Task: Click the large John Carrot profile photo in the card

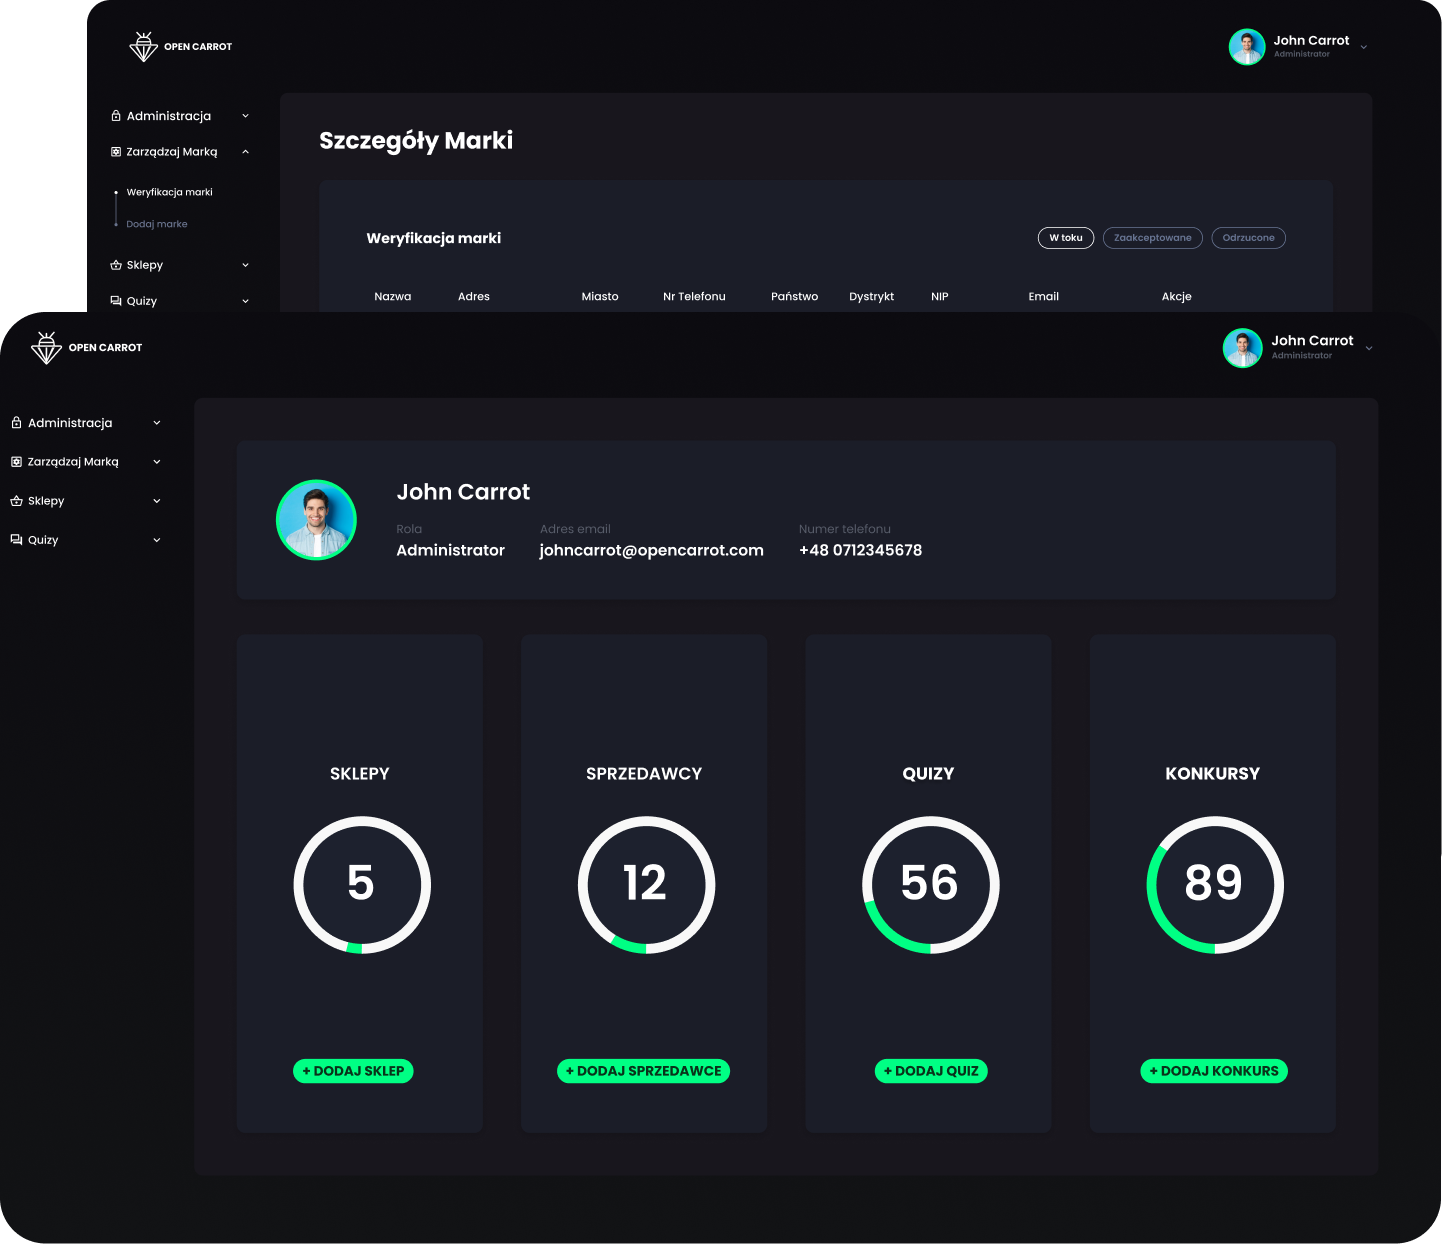Action: (316, 520)
